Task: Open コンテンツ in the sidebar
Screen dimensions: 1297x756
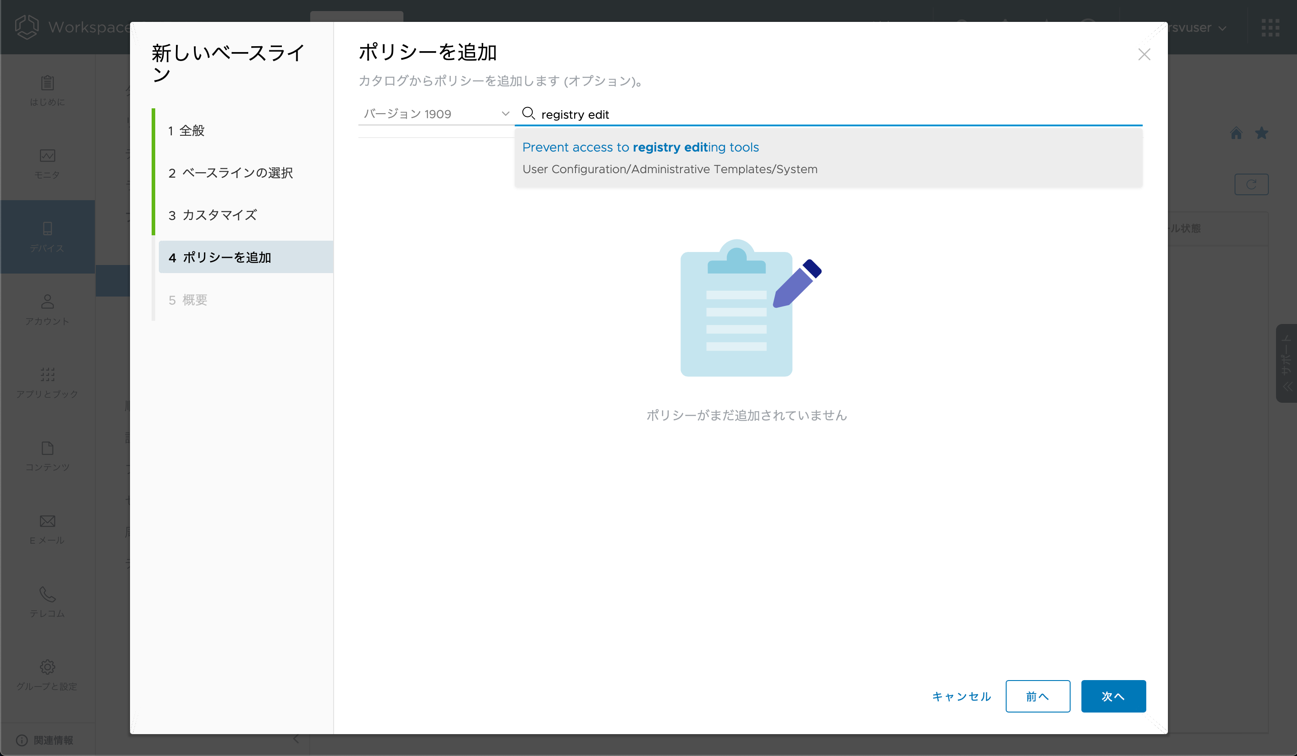Action: 47,456
